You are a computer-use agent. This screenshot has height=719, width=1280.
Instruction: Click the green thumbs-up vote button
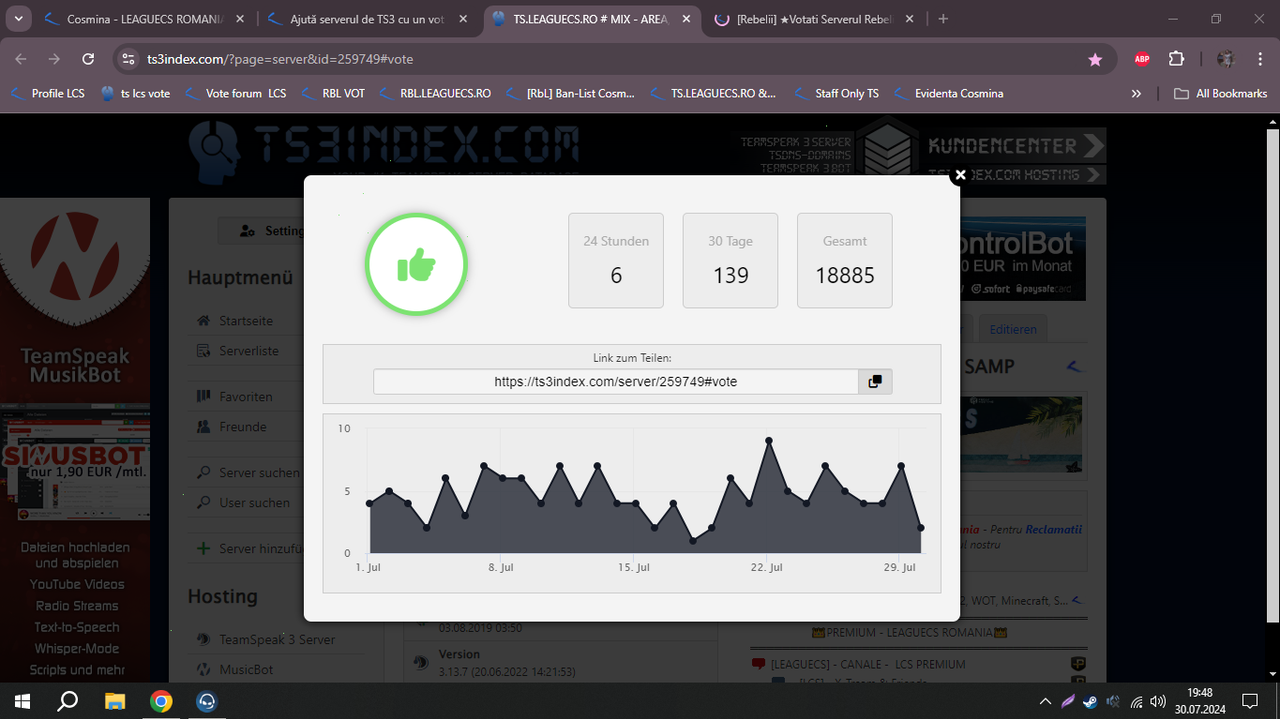[x=416, y=265]
